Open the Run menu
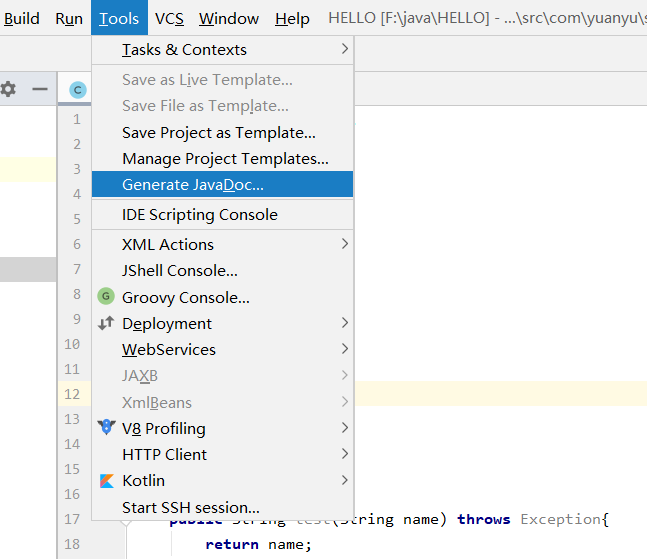This screenshot has height=559, width=647. [69, 18]
